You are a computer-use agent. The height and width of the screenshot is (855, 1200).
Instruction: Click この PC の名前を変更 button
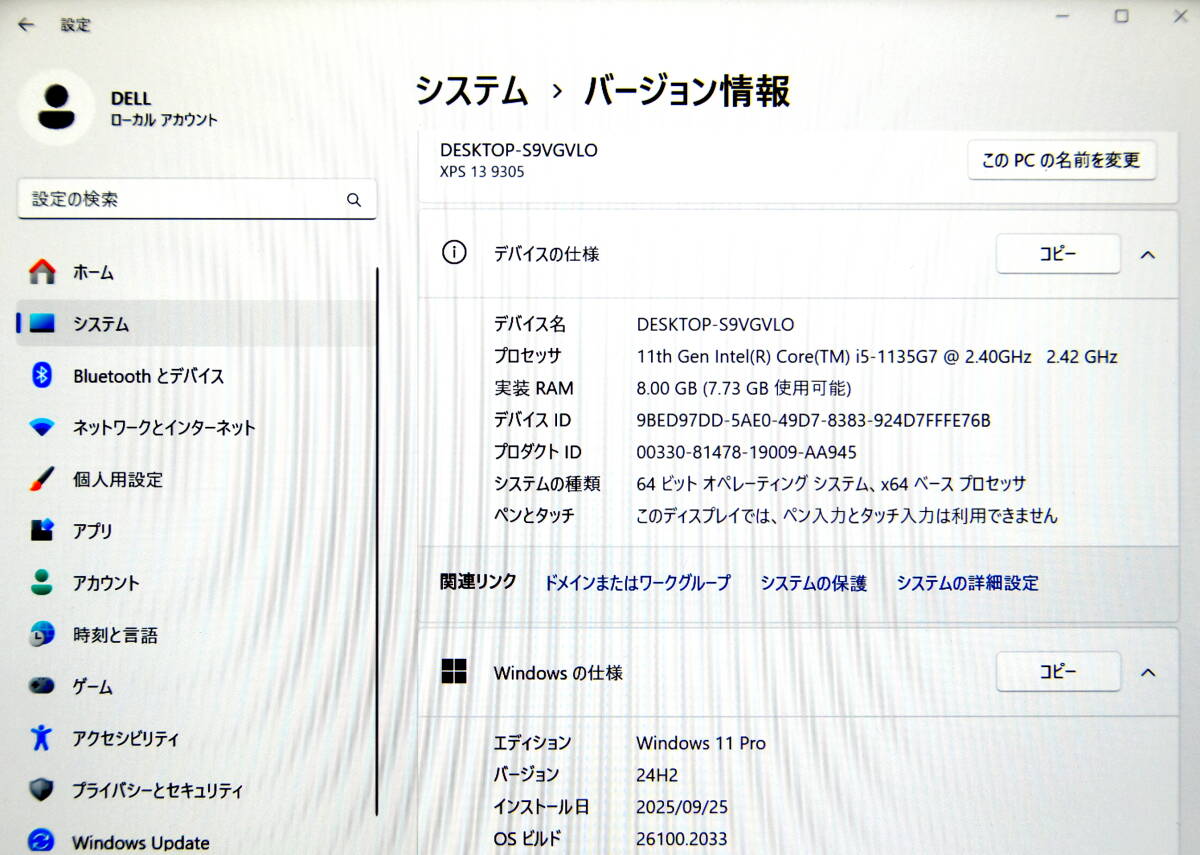(1061, 160)
